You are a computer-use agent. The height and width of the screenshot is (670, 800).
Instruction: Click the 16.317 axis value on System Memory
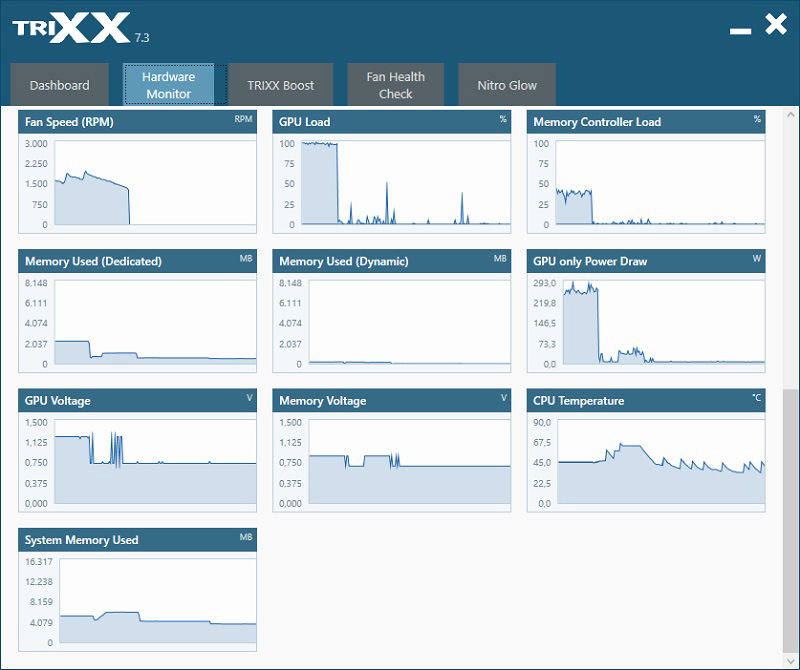pyautogui.click(x=39, y=561)
